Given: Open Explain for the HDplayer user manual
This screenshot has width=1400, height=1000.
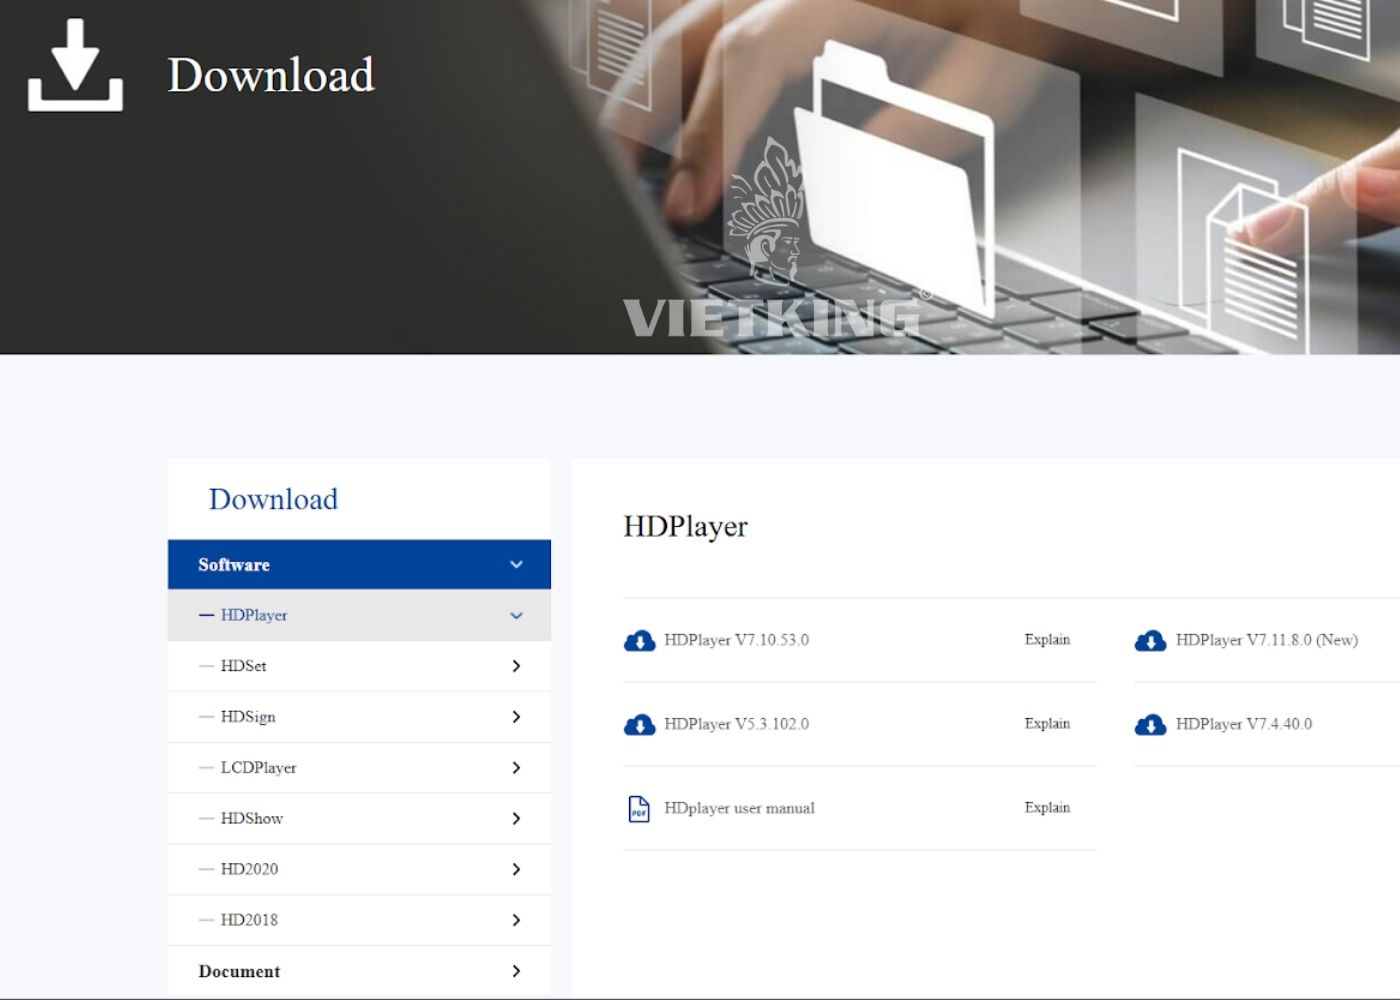Looking at the screenshot, I should [x=1046, y=807].
